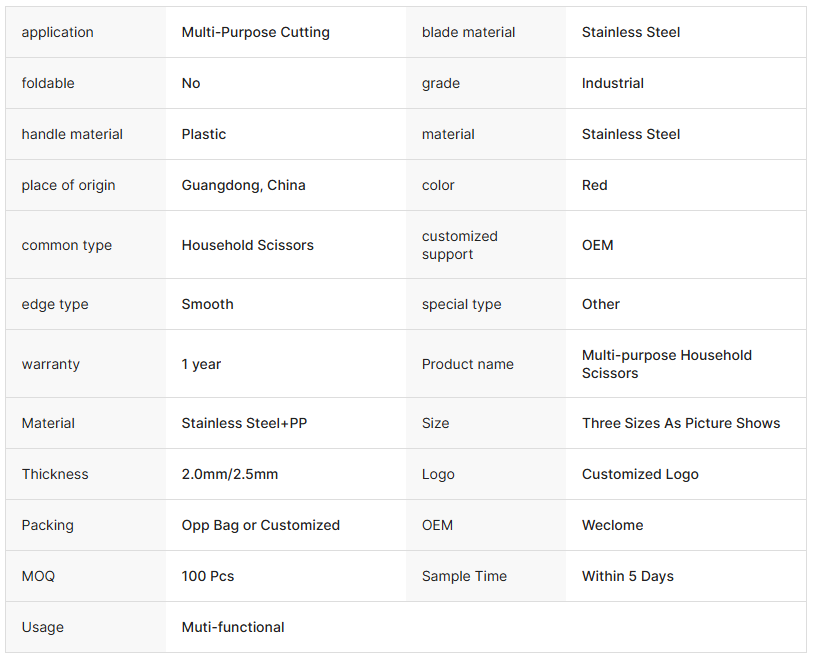Click the 'Opp Bag or Customized' packing value
This screenshot has width=815, height=657.
[x=260, y=525]
